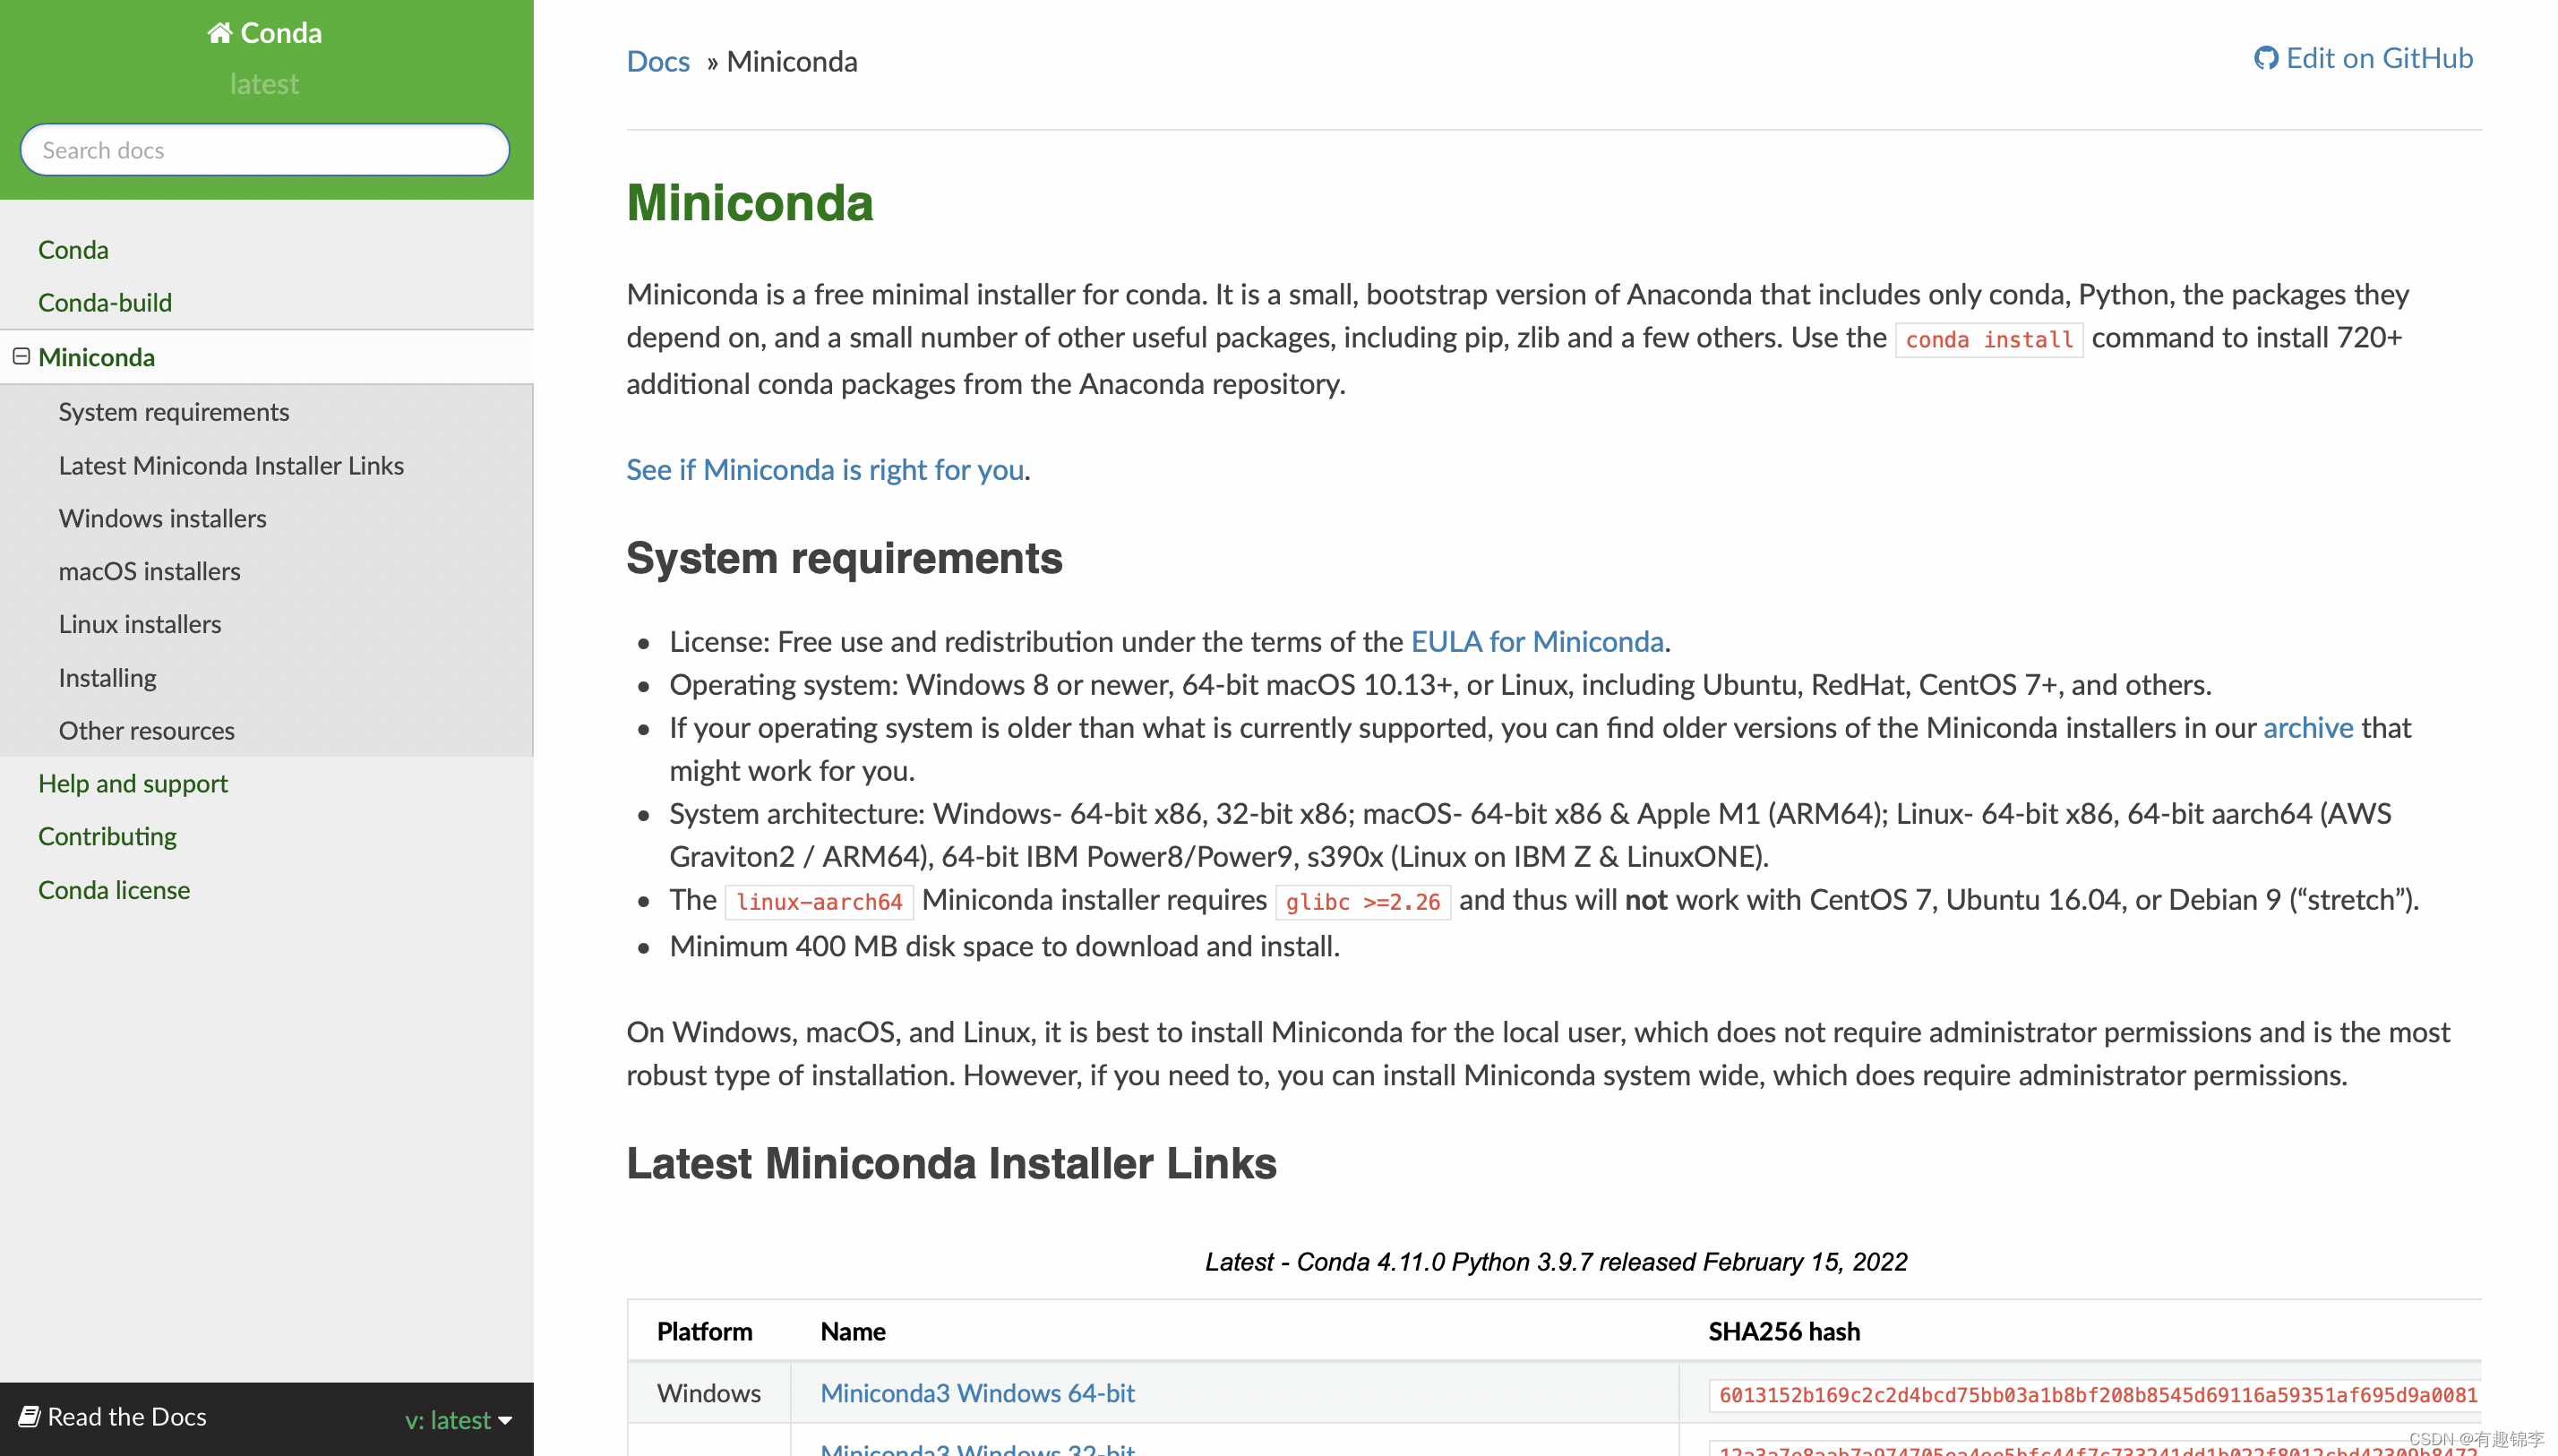Go to Help and support section
2558x1456 pixels.
coord(133,783)
